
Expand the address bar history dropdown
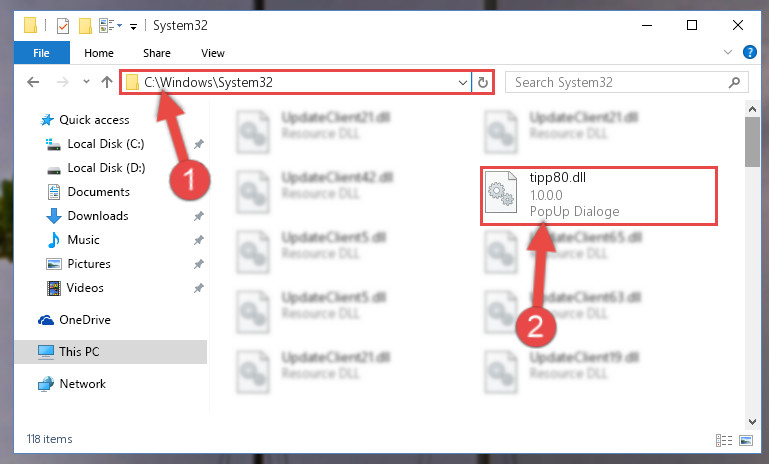(462, 82)
